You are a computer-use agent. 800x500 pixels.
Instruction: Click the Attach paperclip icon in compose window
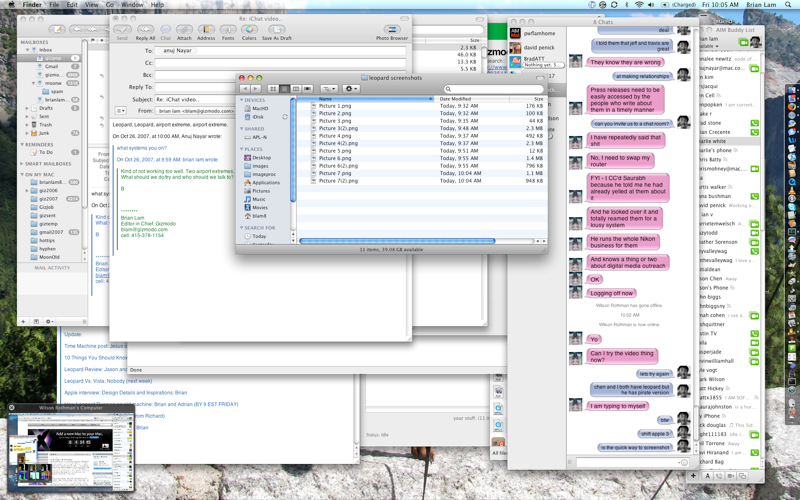(184, 32)
